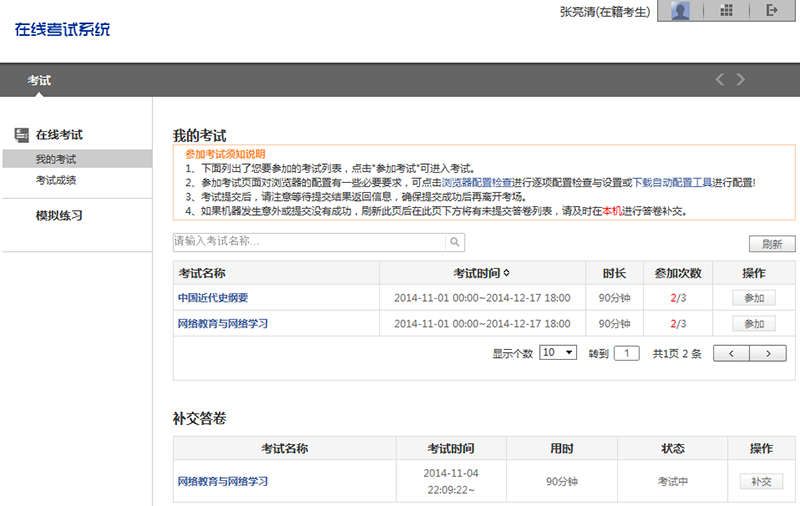Click 参加 button for 中国近代史纲要
This screenshot has height=506, width=800.
pos(754,298)
